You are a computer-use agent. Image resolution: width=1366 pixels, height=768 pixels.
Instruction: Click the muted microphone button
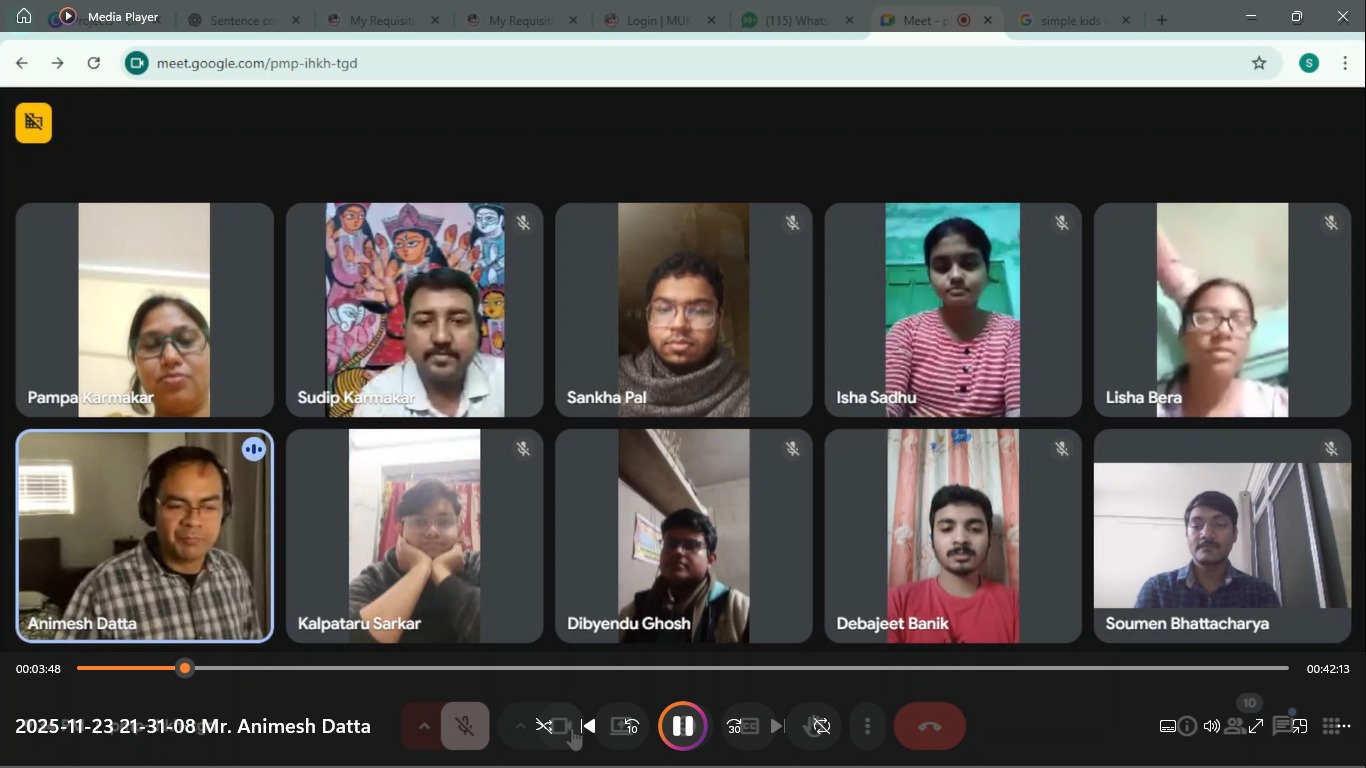coord(464,726)
